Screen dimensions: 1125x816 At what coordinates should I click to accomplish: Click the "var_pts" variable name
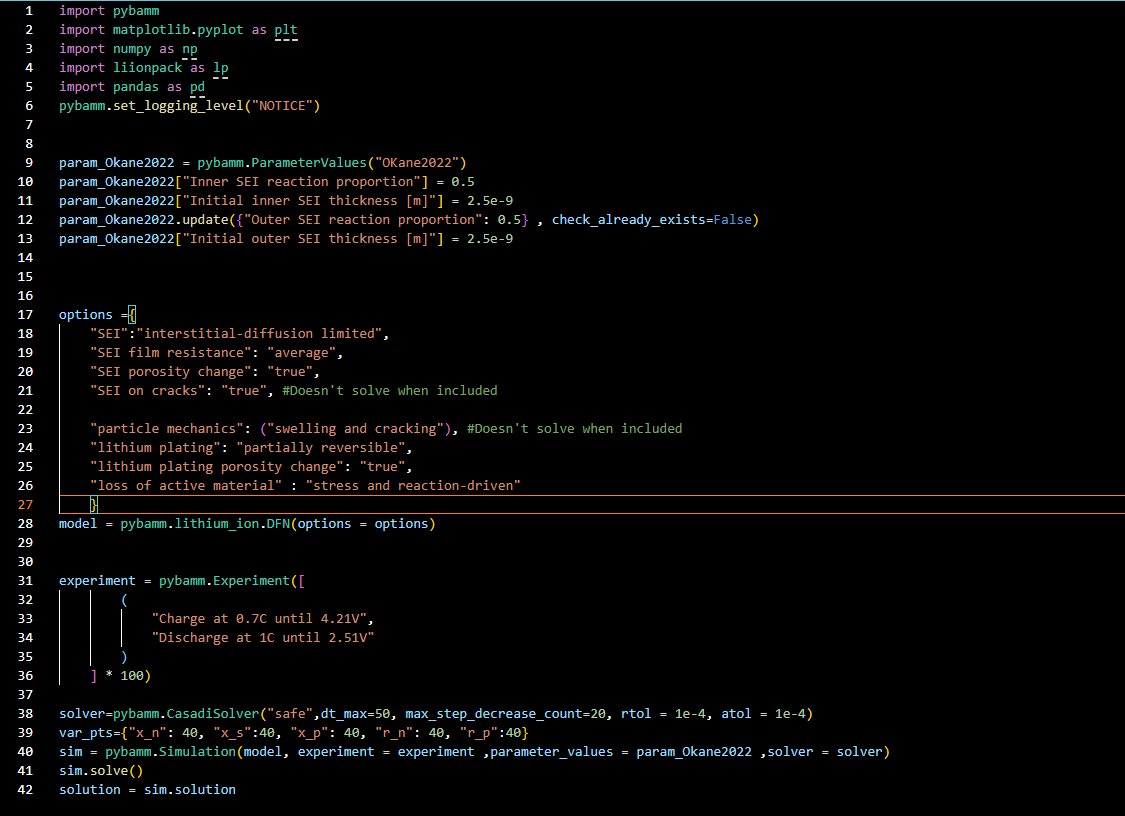85,733
